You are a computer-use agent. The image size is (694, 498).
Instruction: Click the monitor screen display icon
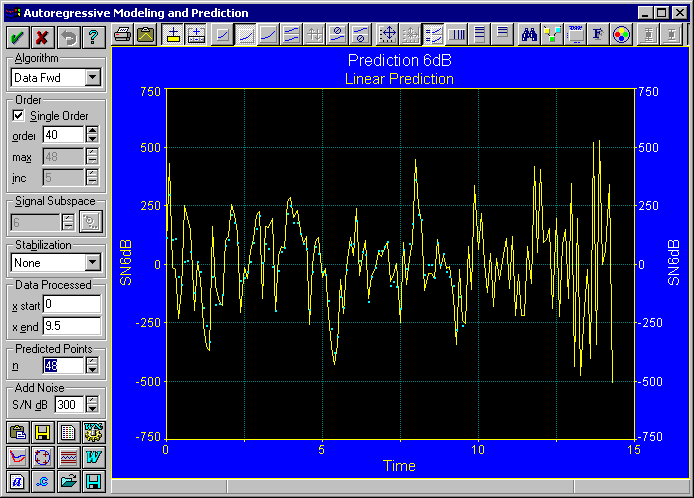coord(575,35)
